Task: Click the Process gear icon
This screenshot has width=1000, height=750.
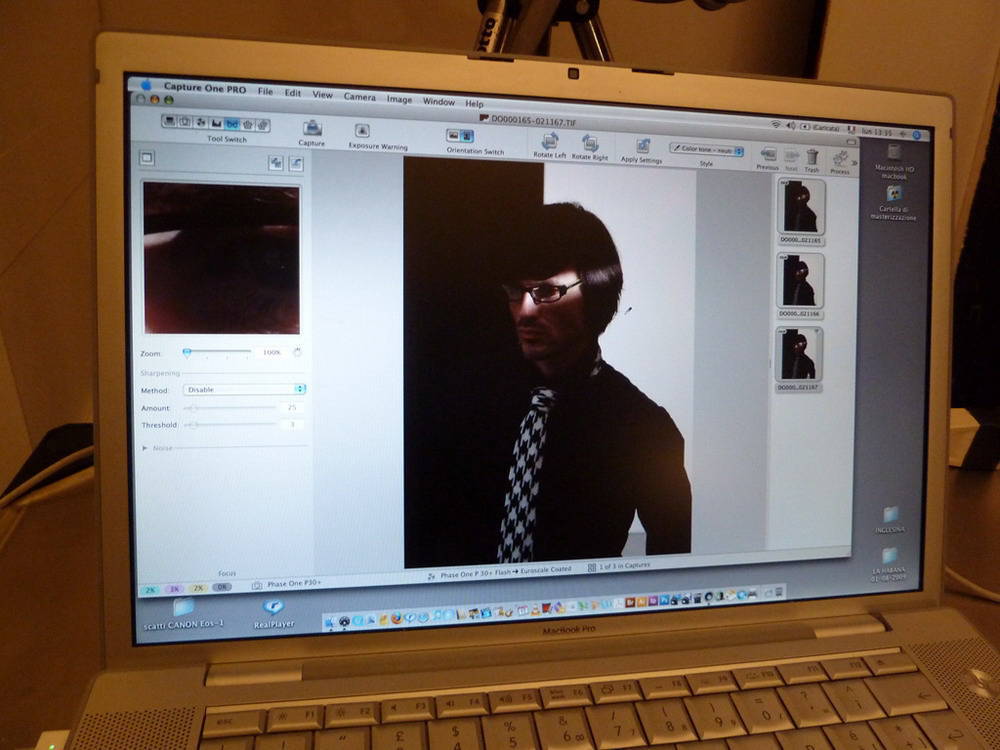Action: tap(841, 158)
